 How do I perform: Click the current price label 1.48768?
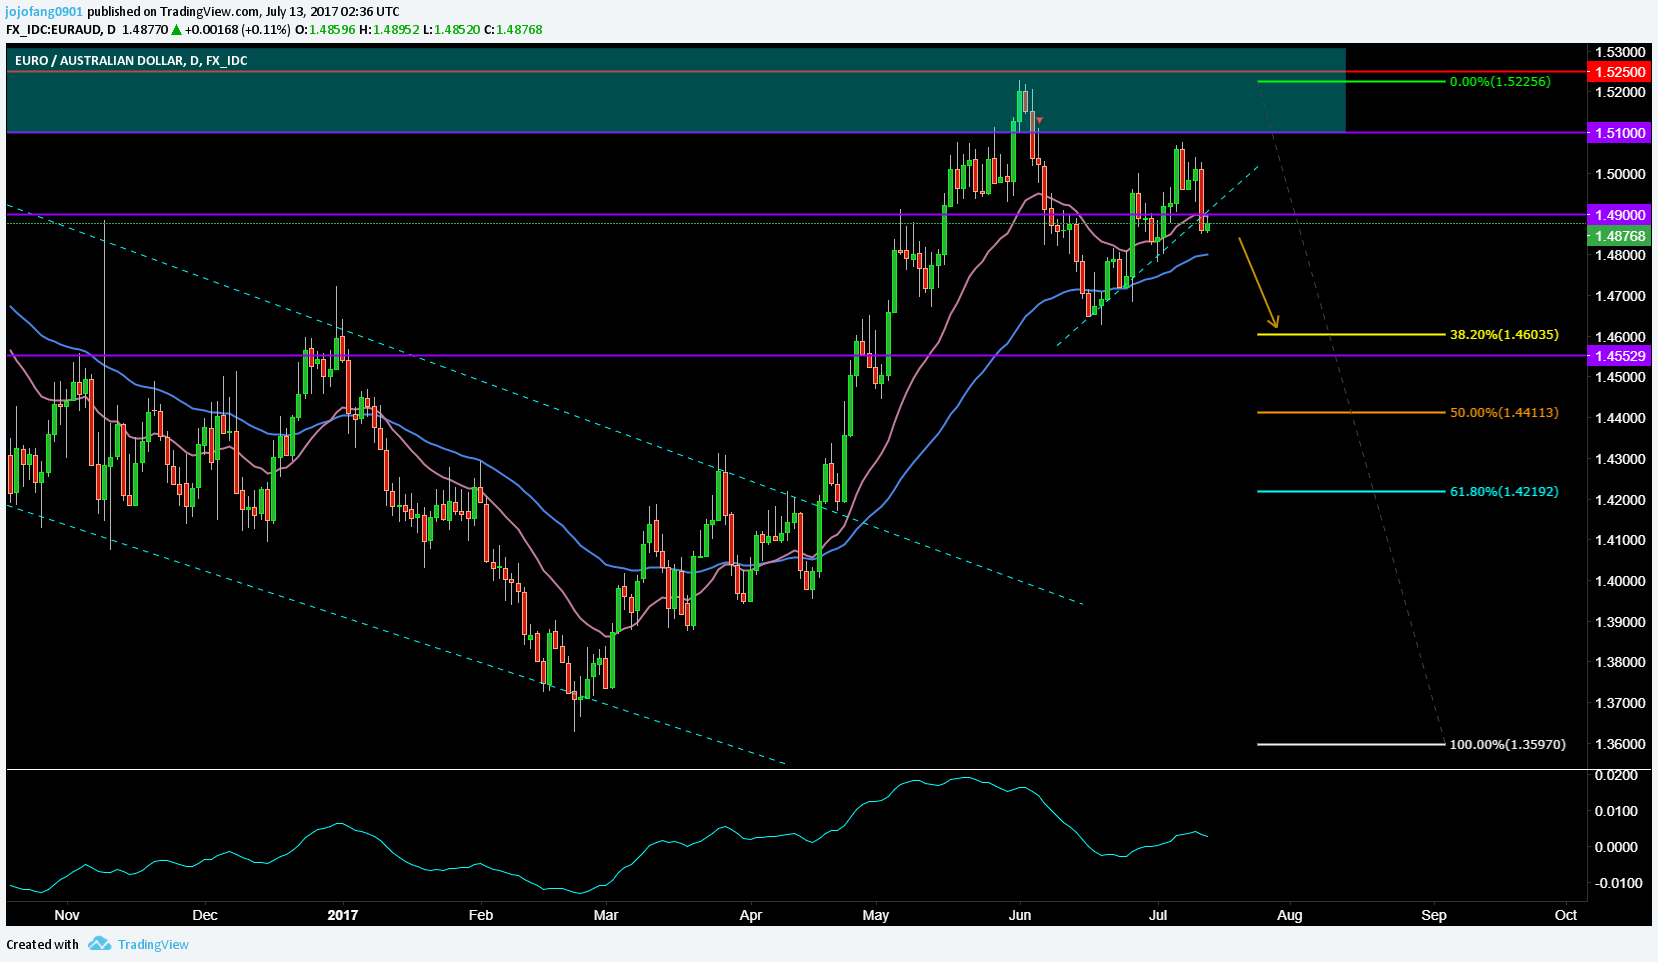(1620, 237)
